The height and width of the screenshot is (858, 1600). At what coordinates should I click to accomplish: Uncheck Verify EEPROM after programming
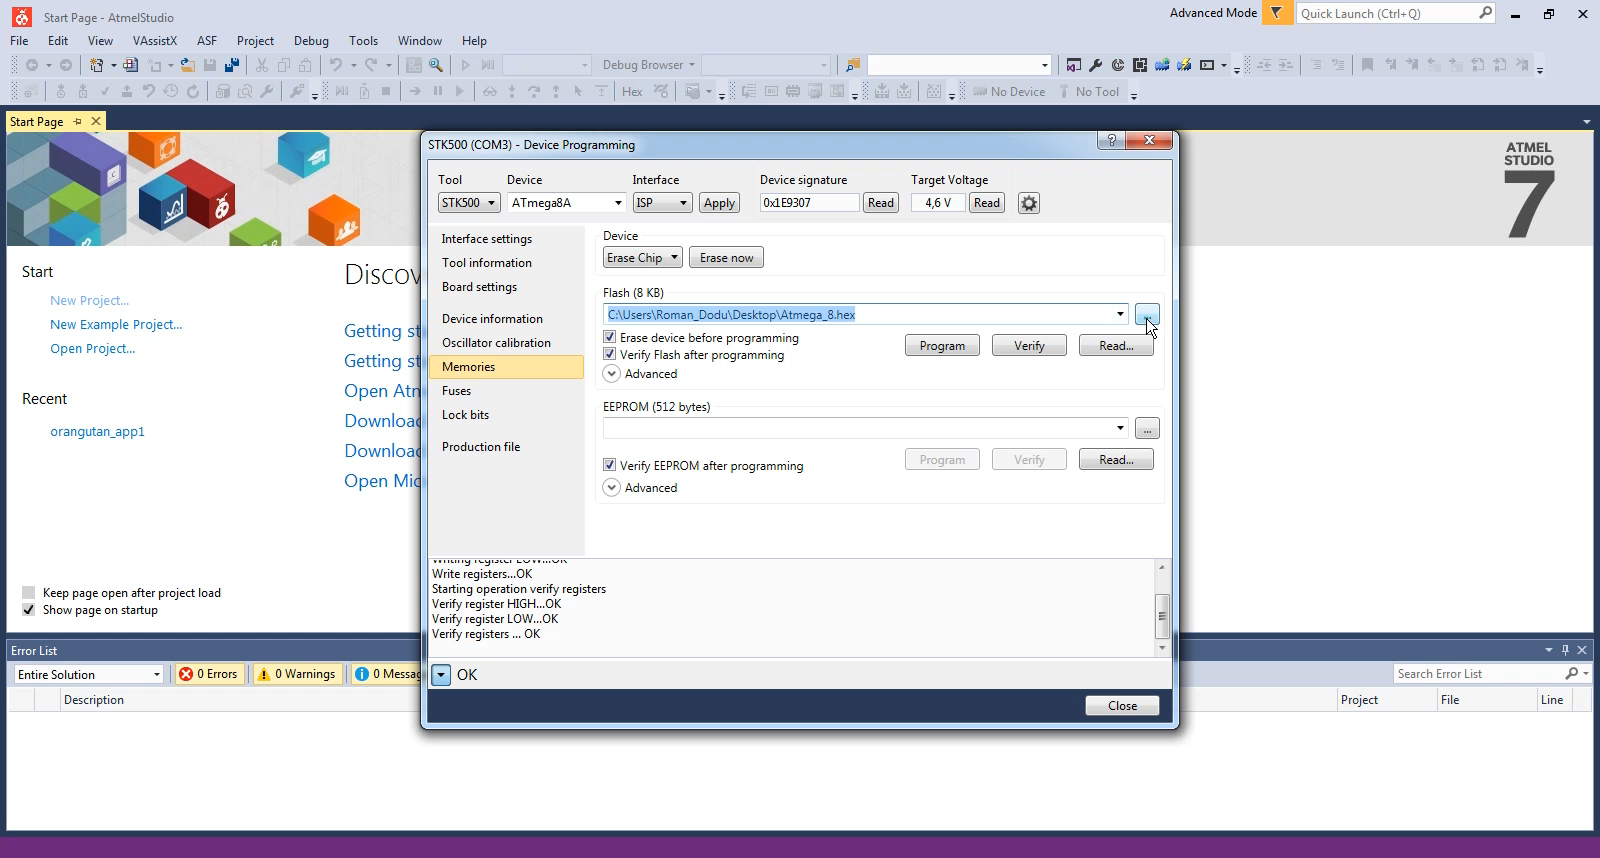[x=610, y=465]
